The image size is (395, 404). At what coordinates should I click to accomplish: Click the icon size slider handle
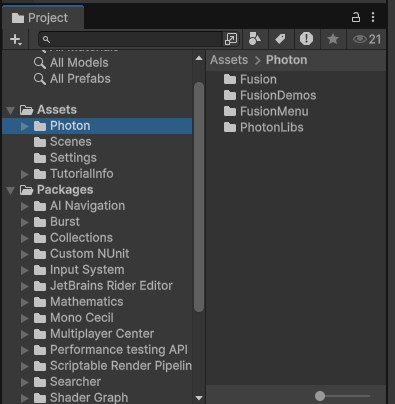coord(320,396)
